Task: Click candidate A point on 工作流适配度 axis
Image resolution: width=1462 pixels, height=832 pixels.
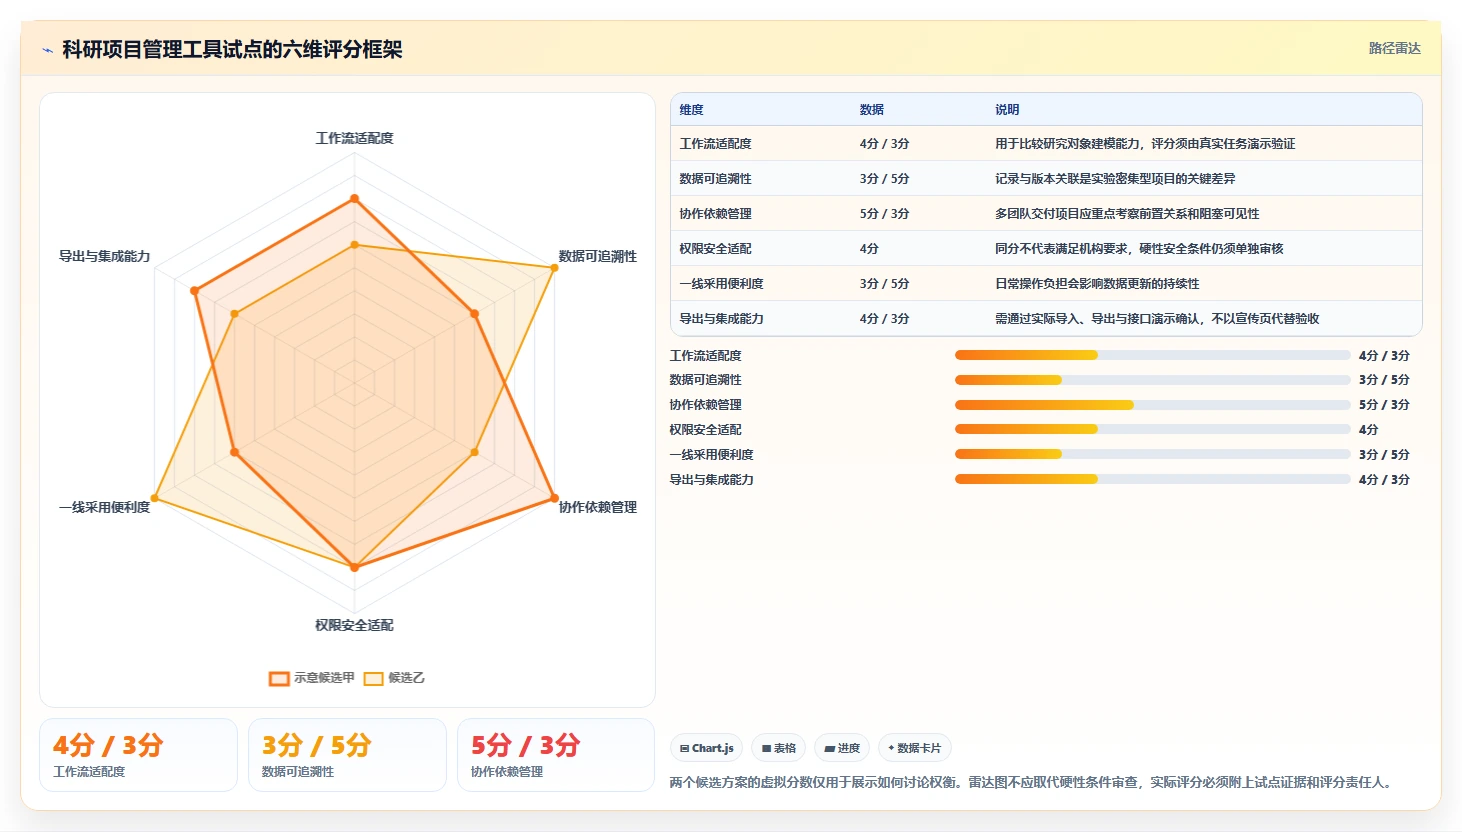Action: [354, 199]
